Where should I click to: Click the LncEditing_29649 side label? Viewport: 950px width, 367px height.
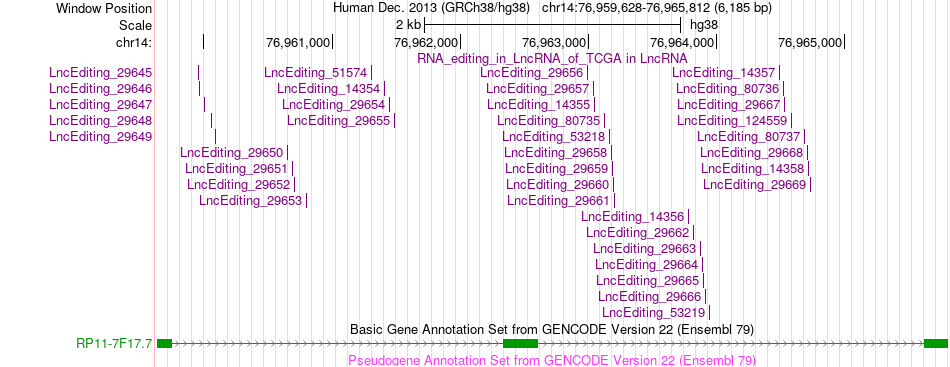coord(101,136)
